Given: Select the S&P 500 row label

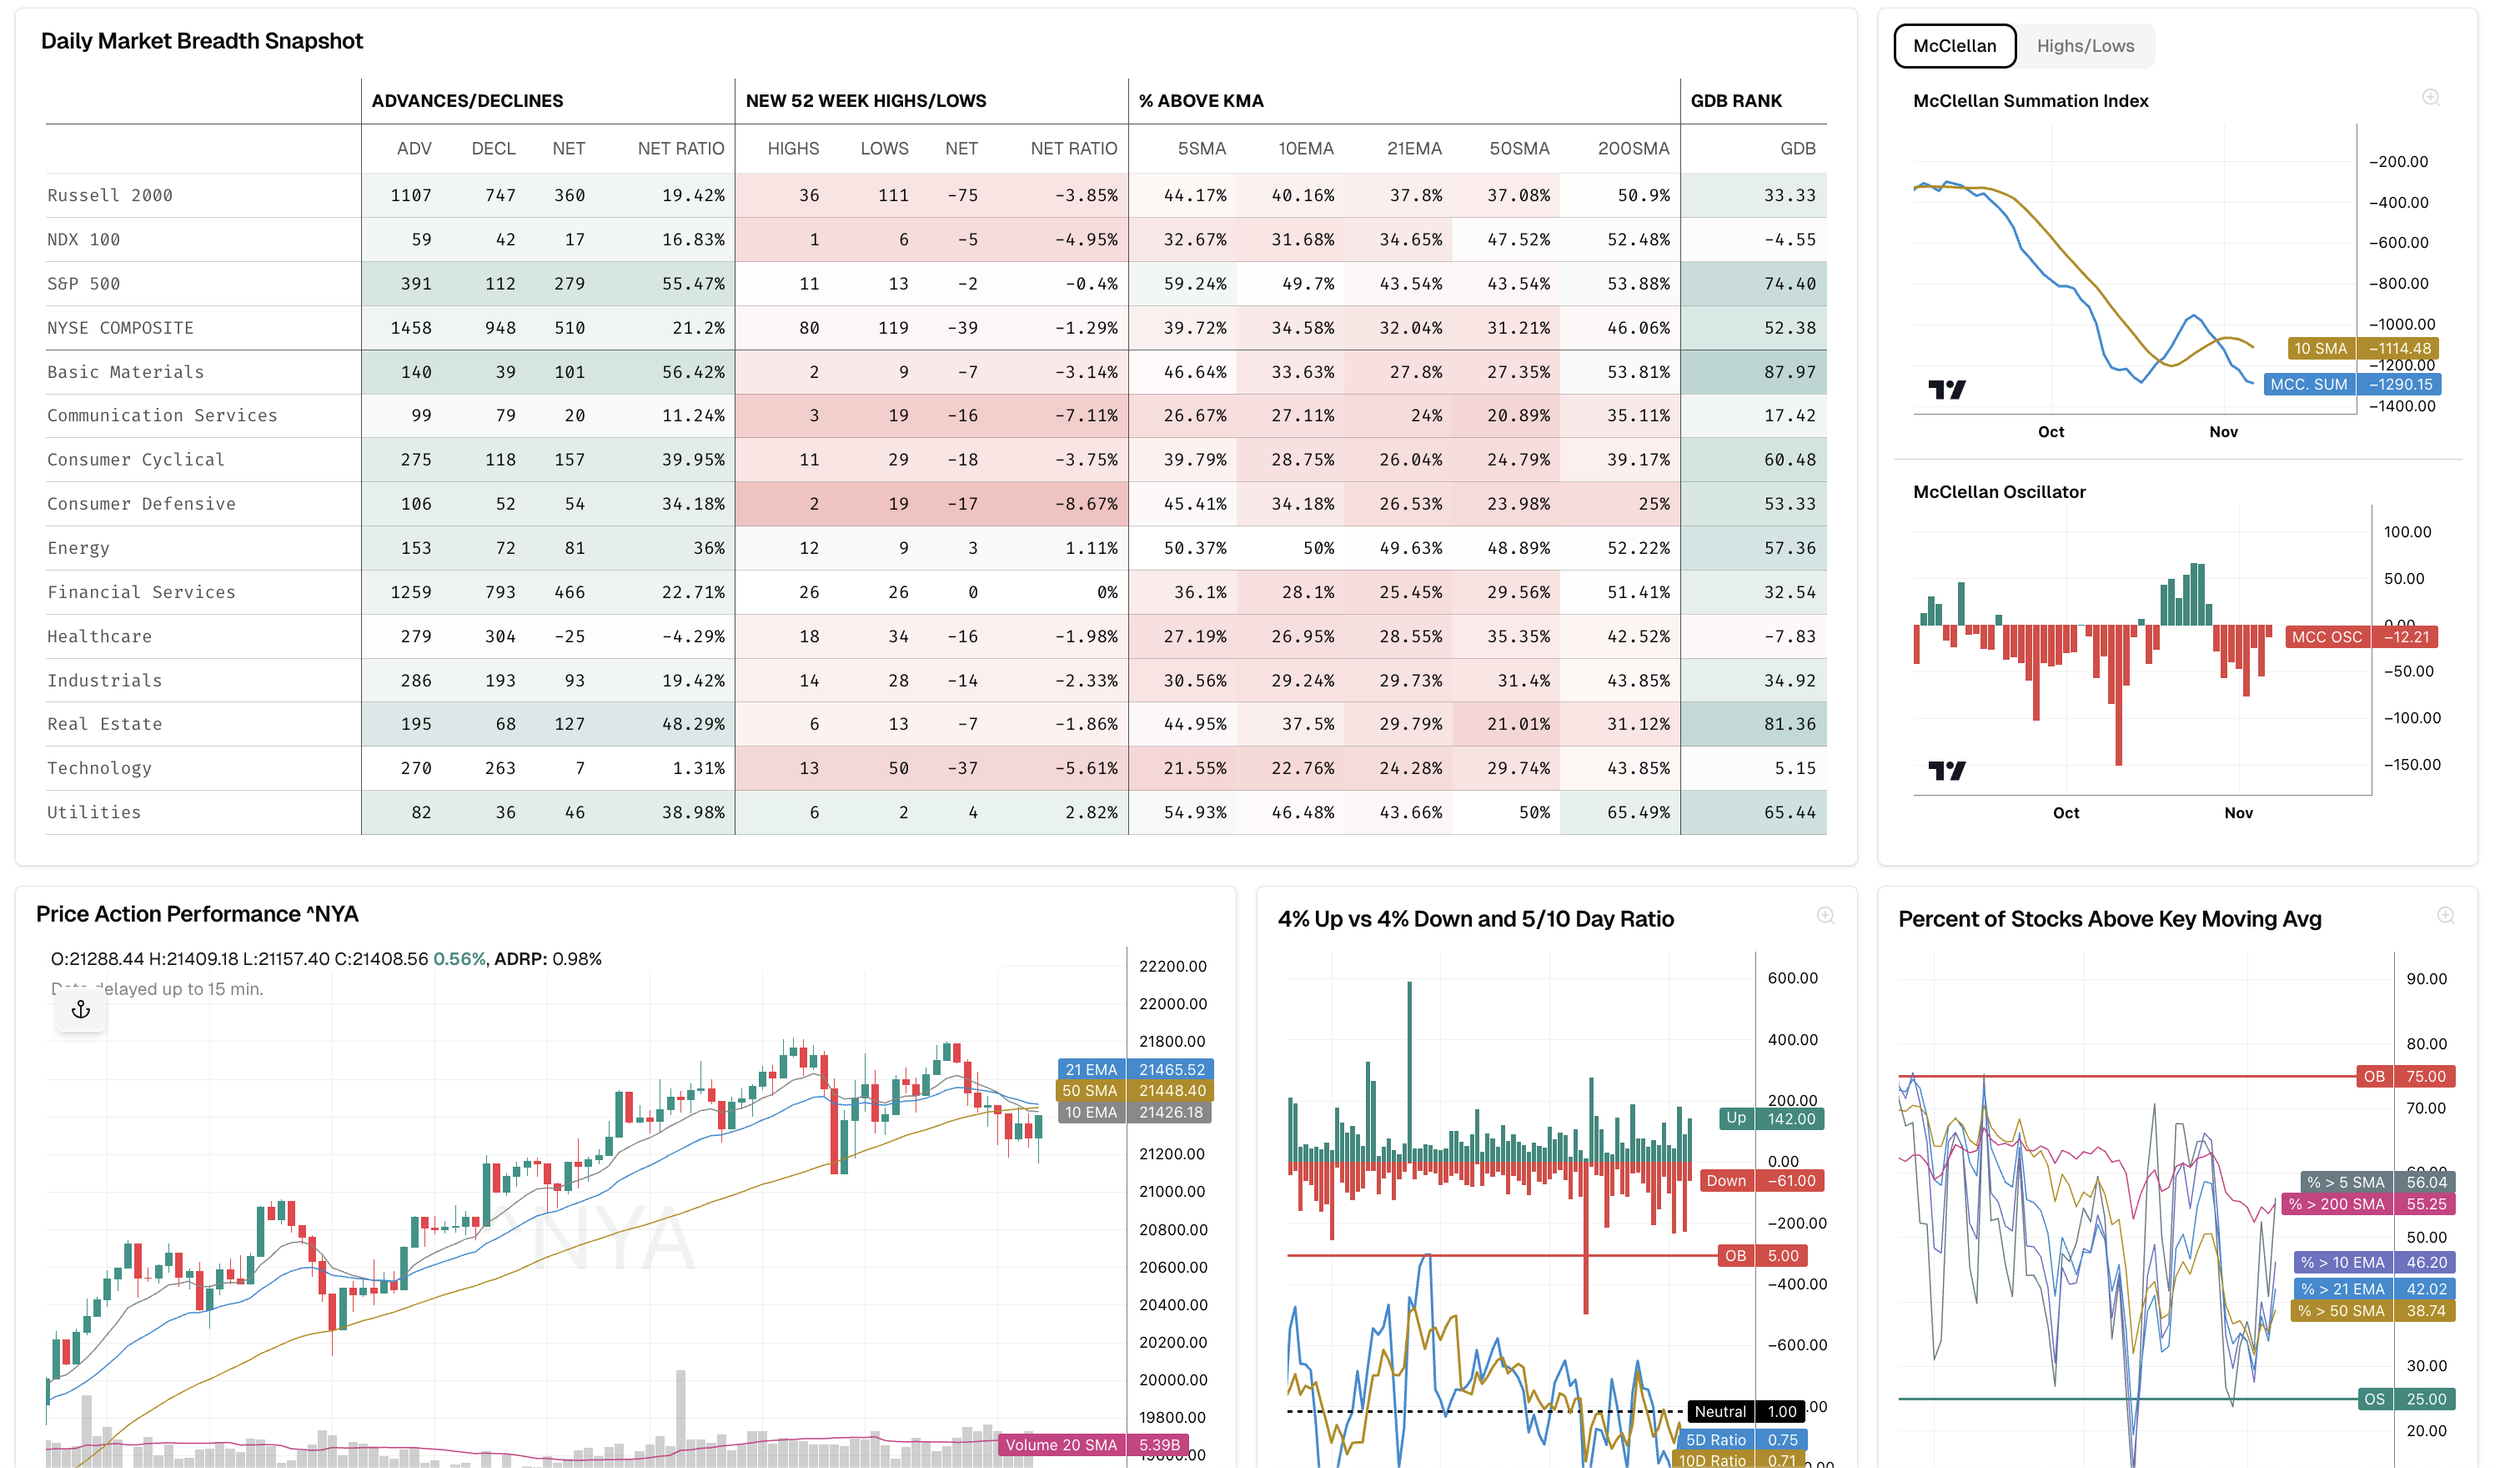Looking at the screenshot, I should point(84,284).
